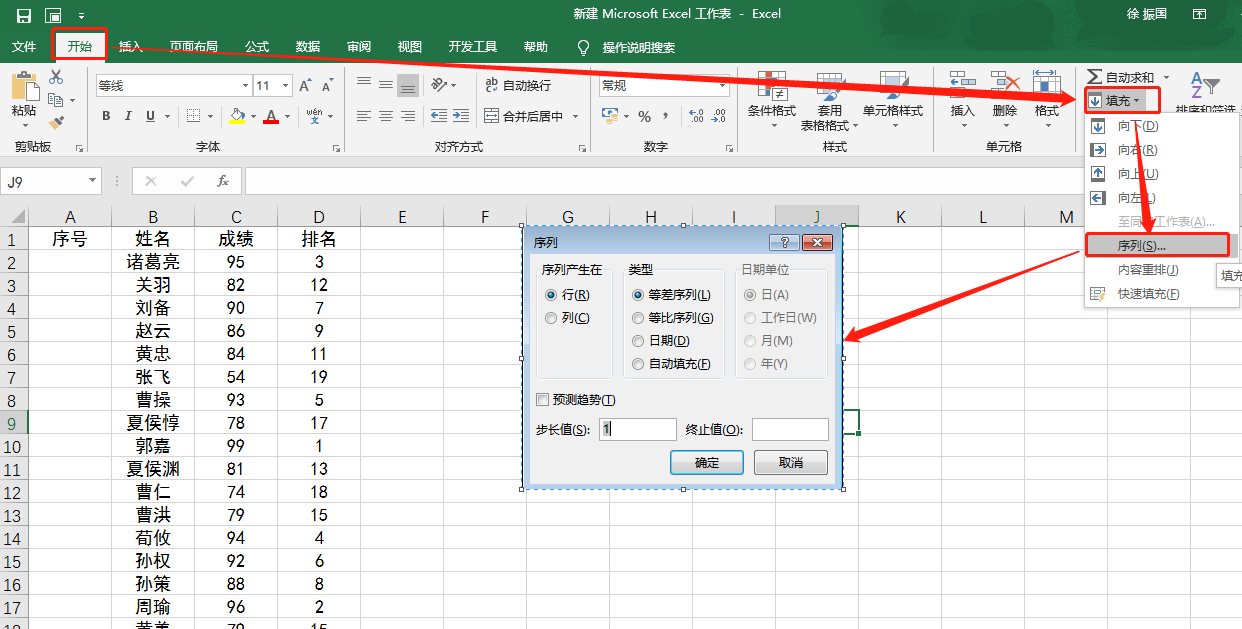Select the 行(R) radio button
This screenshot has width=1242, height=629.
[x=551, y=295]
